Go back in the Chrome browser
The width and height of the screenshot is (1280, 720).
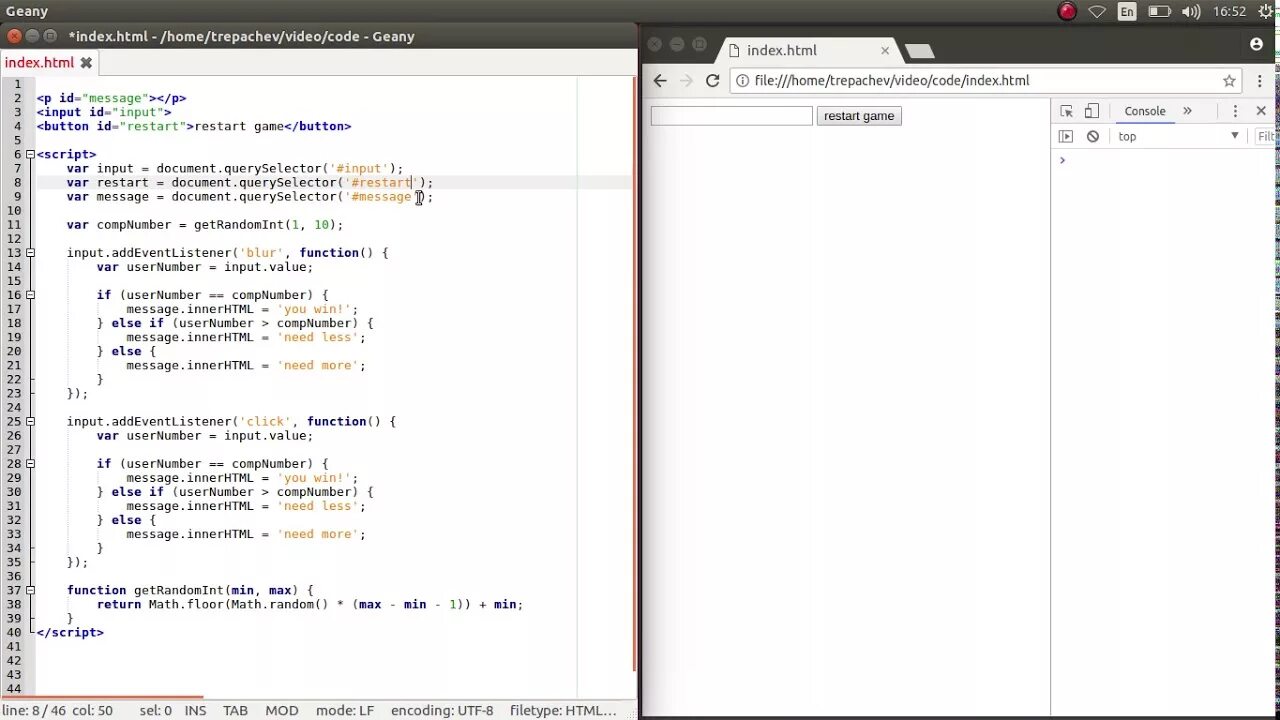tap(660, 81)
